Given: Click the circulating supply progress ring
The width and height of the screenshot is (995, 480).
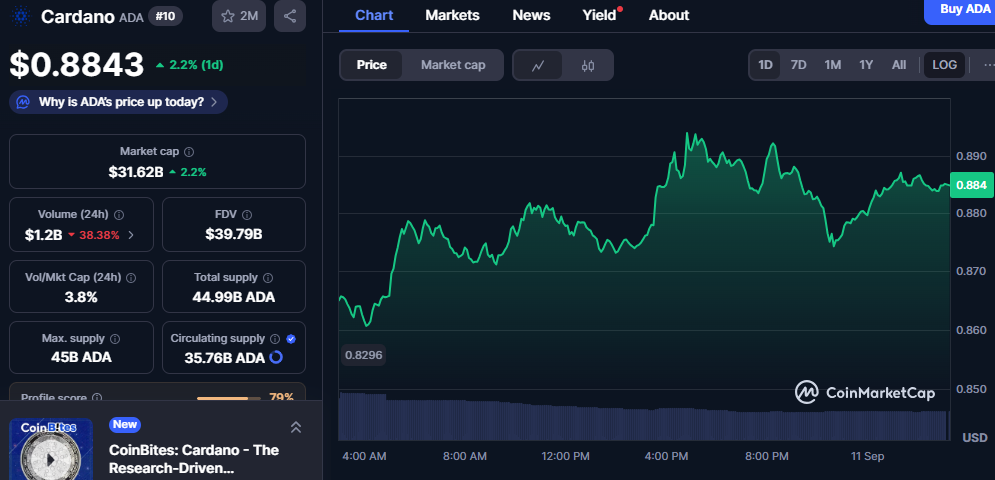Looking at the screenshot, I should point(276,357).
